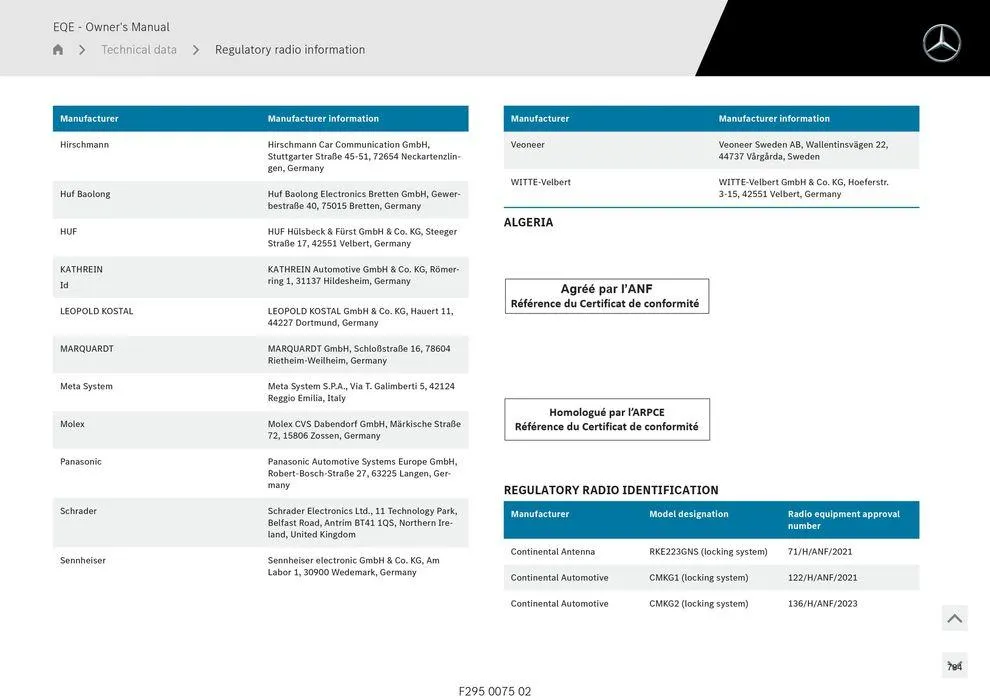Viewport: 990px width, 700px height.
Task: Click the chevron before Regulatory radio information
Action: (196, 50)
